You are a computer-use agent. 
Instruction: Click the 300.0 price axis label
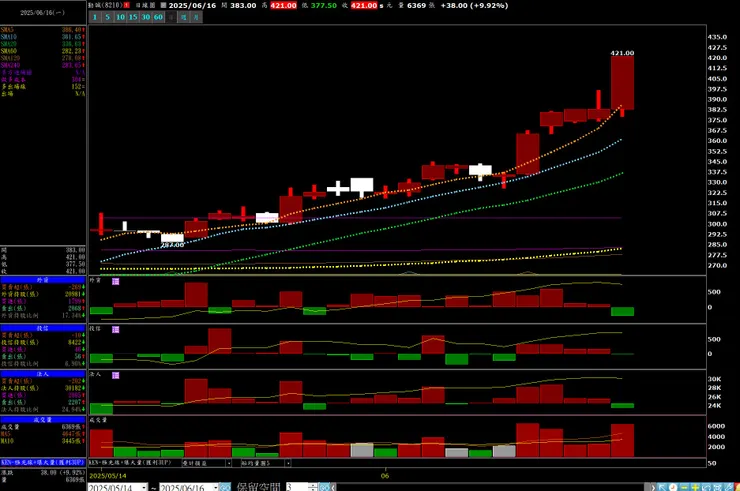click(x=717, y=224)
